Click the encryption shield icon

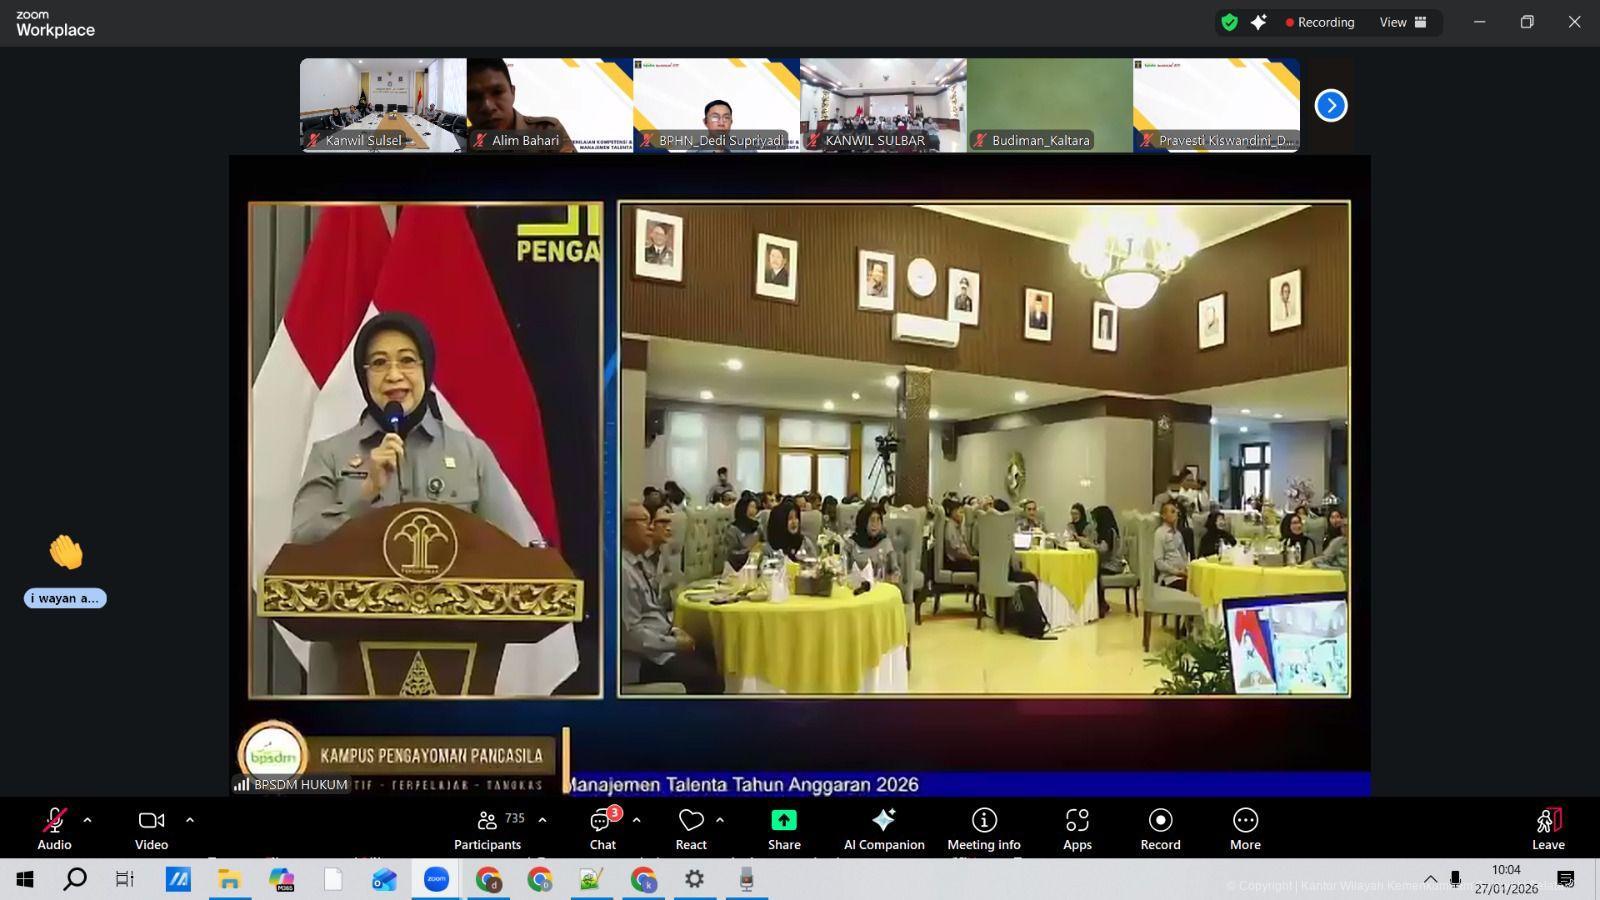(x=1230, y=22)
